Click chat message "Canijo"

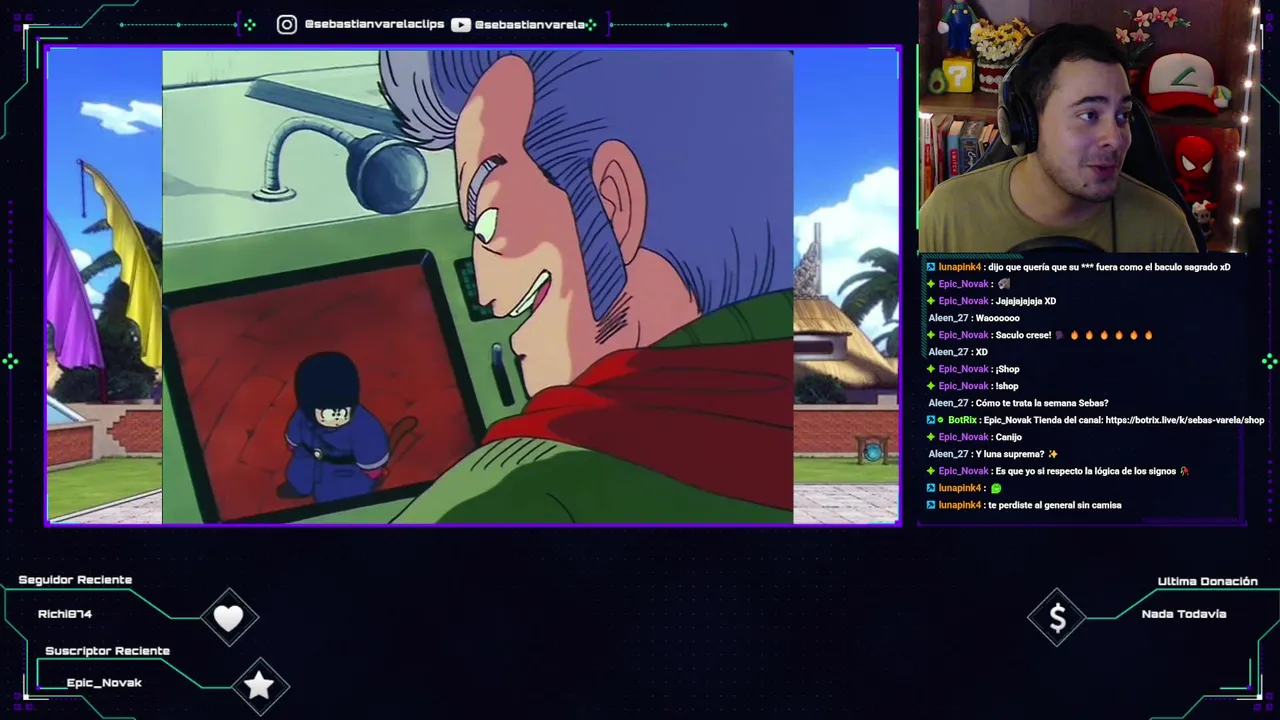[1008, 437]
